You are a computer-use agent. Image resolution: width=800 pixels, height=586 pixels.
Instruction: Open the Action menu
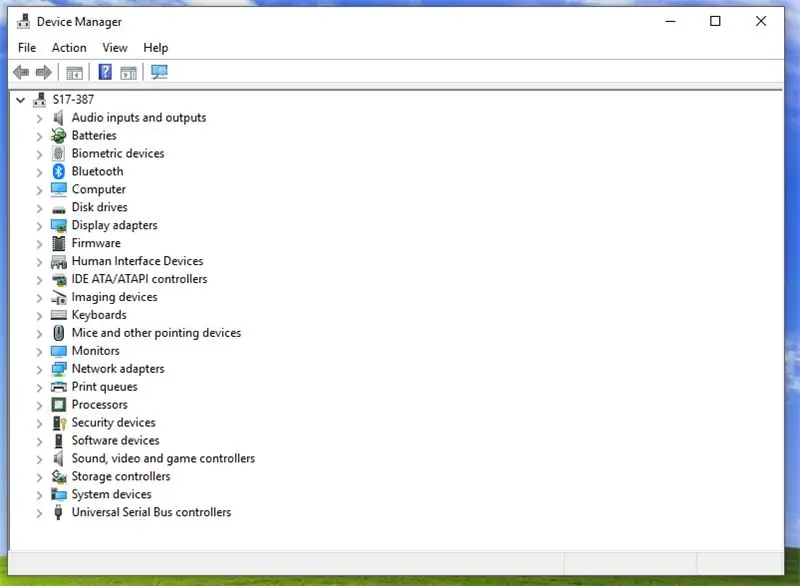[x=69, y=47]
